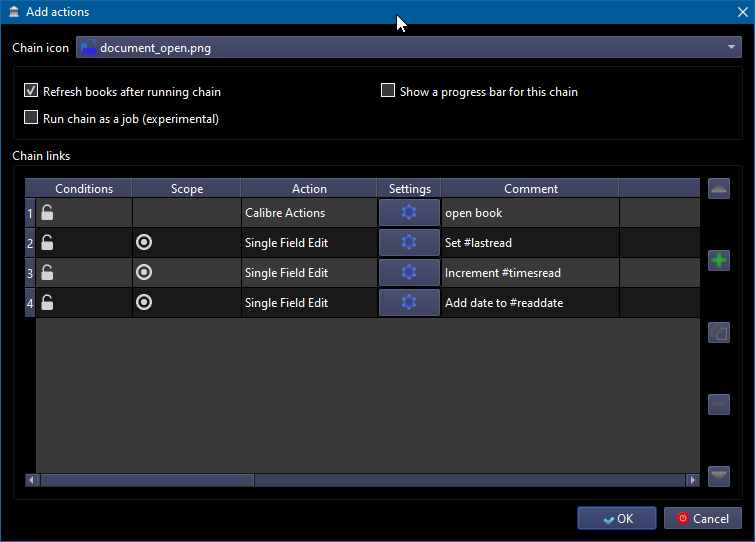The width and height of the screenshot is (755, 542).
Task: Open the Calibre Actions action cell
Action: point(309,212)
